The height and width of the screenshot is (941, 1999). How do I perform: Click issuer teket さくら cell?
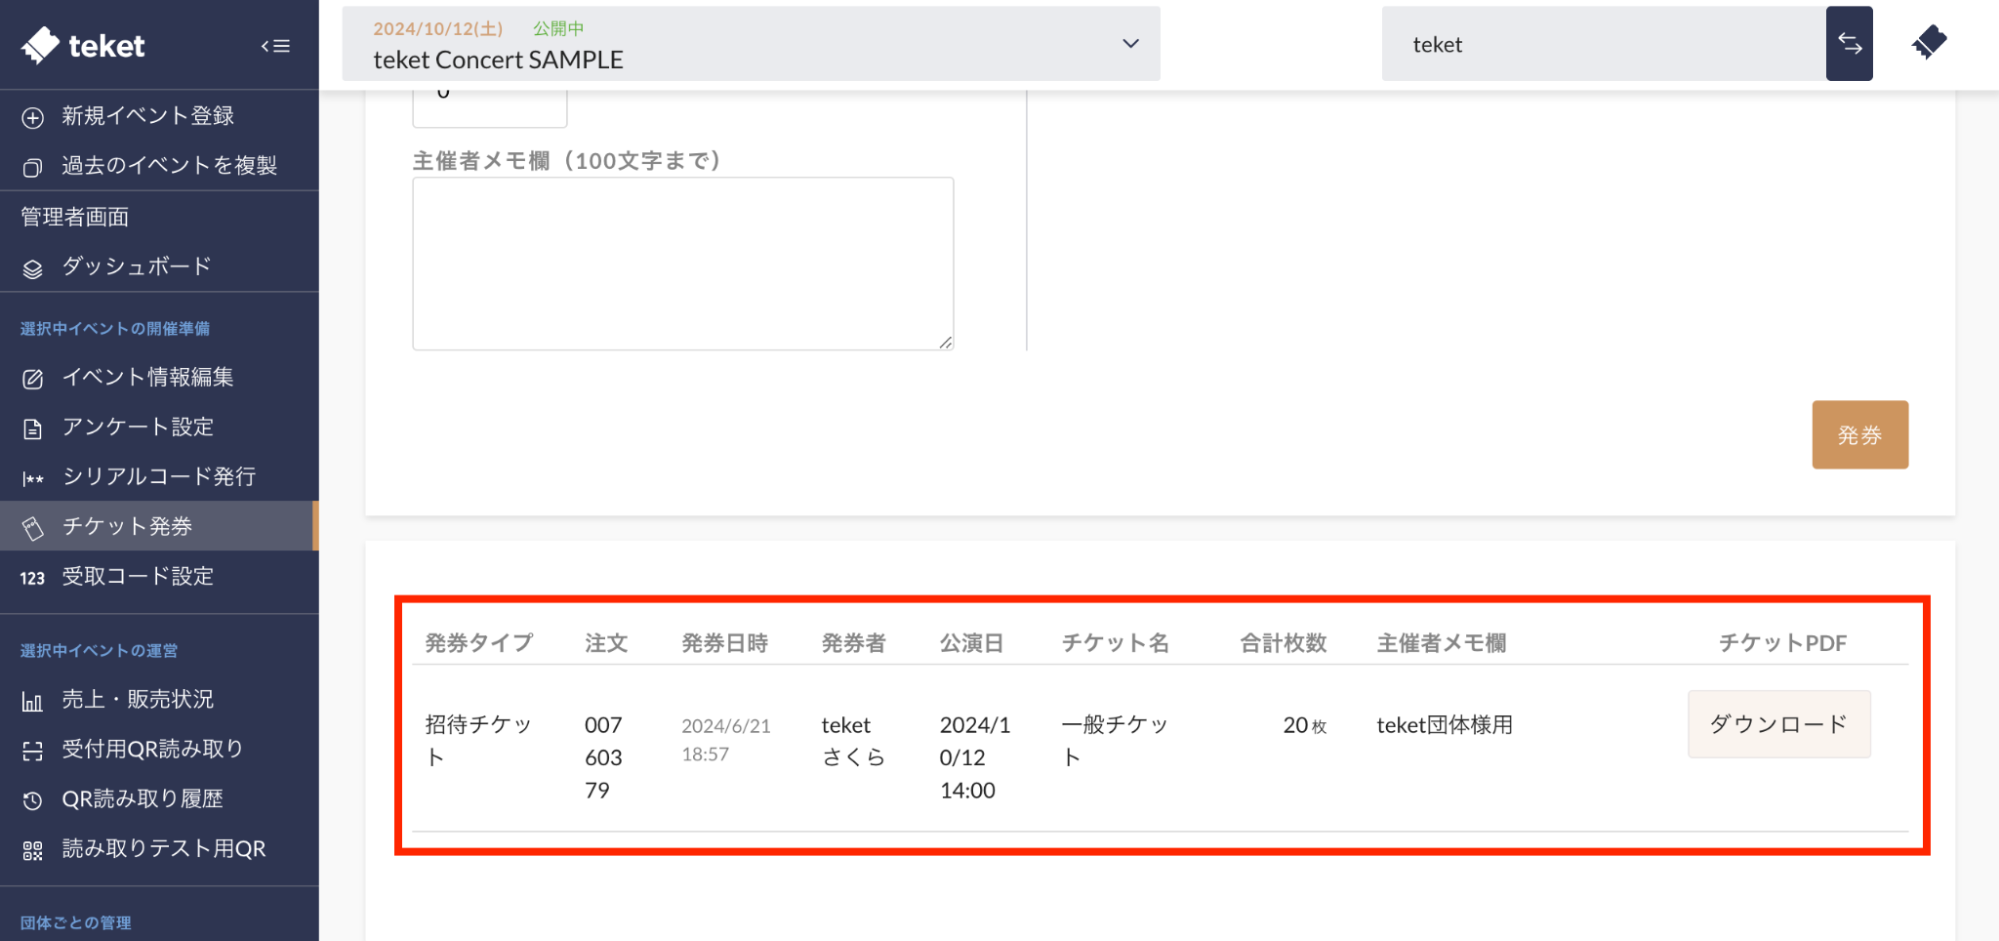[854, 741]
